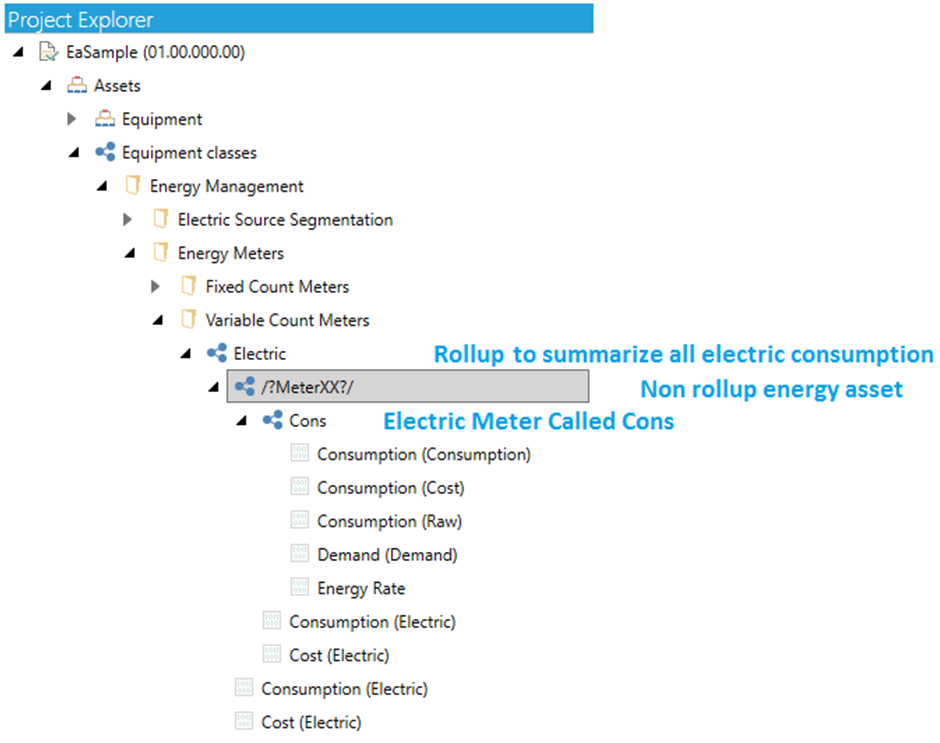Click the Equipment classes share icon

tap(105, 152)
